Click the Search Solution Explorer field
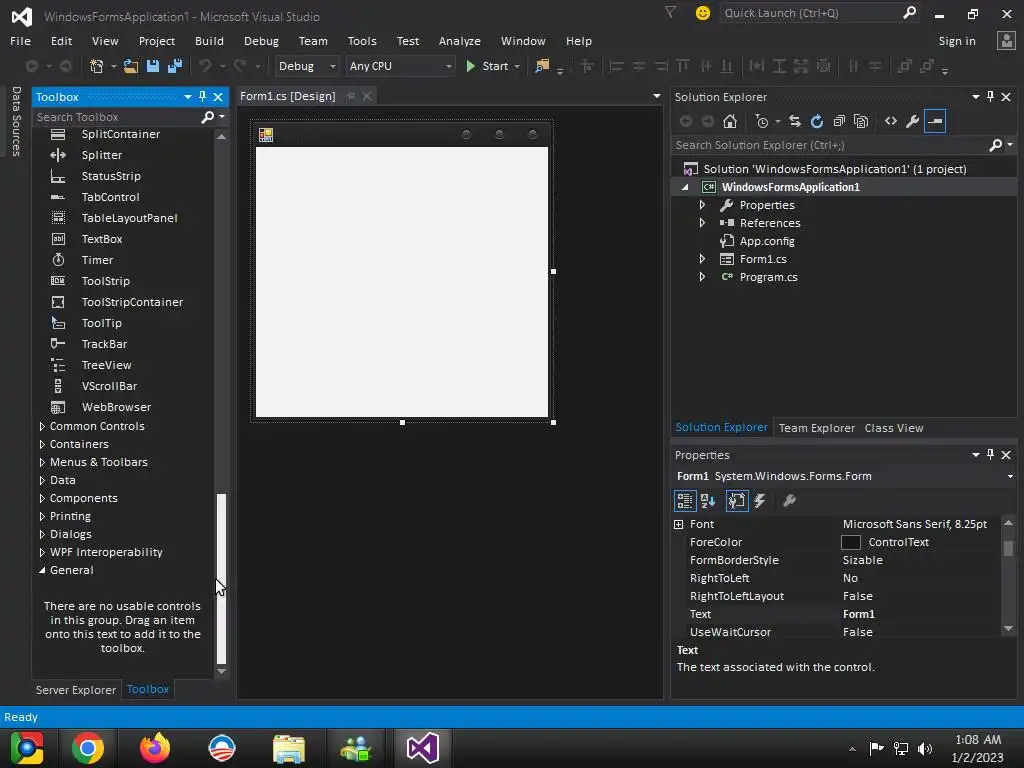This screenshot has height=768, width=1024. [x=829, y=145]
